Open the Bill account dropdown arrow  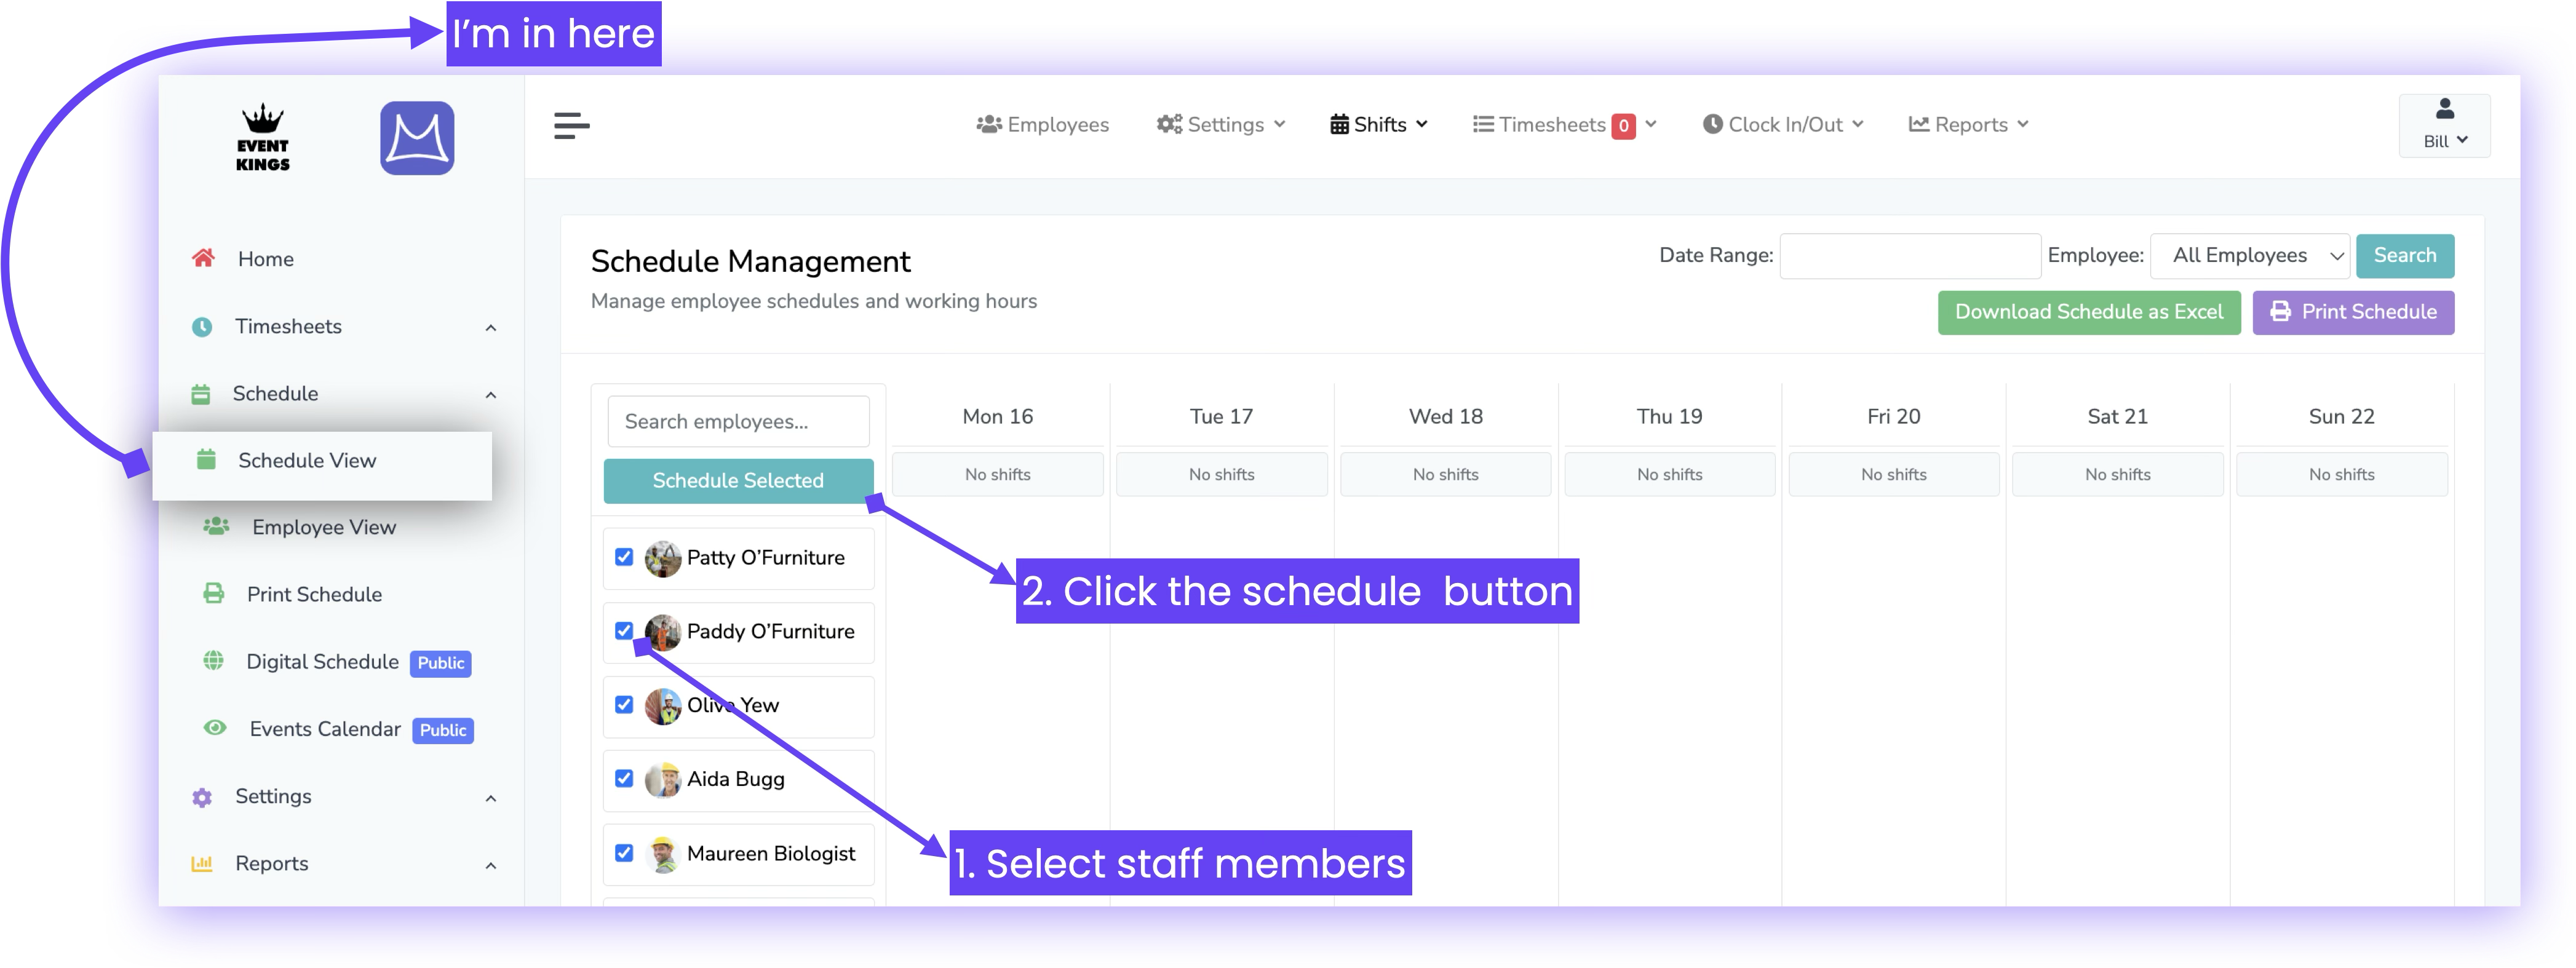pos(2463,141)
